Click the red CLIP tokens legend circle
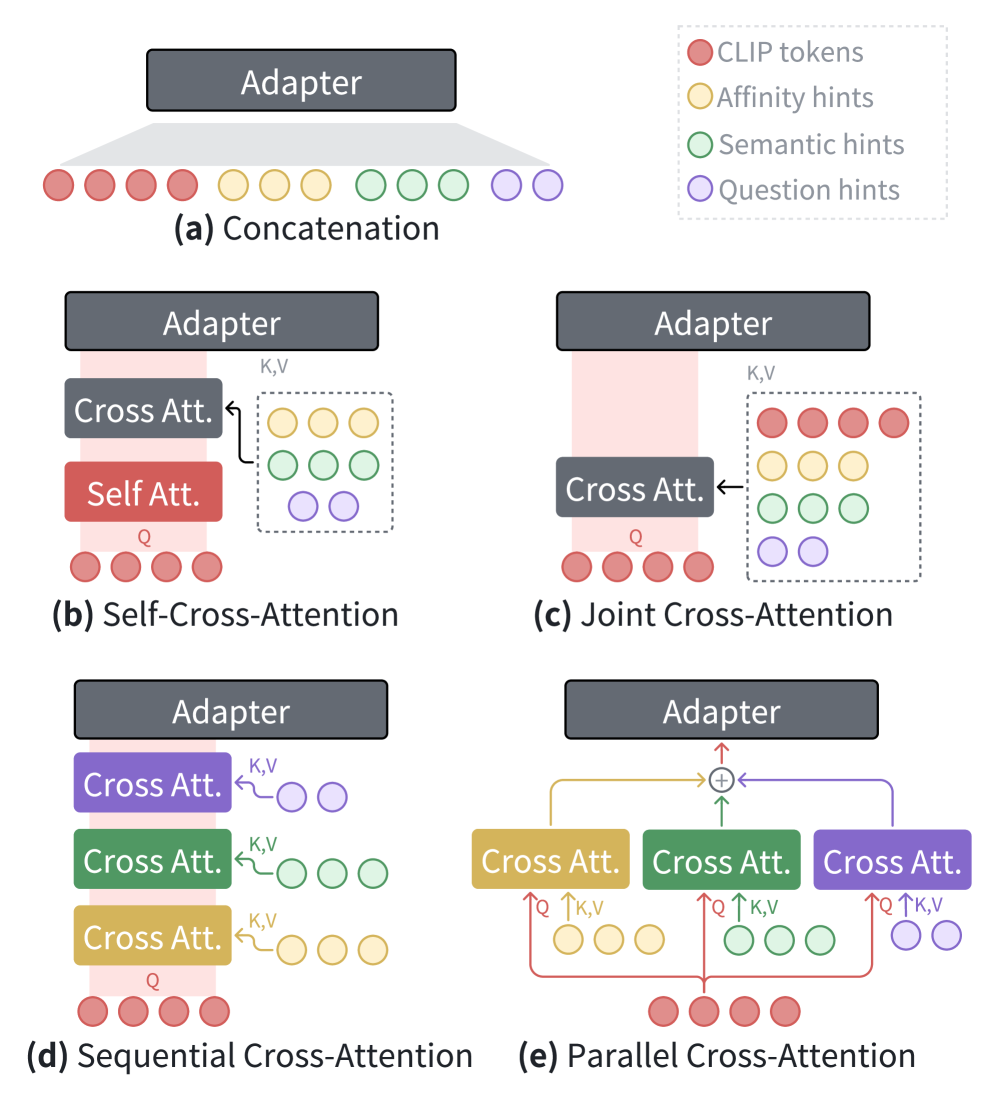The image size is (997, 1102). pos(700,52)
